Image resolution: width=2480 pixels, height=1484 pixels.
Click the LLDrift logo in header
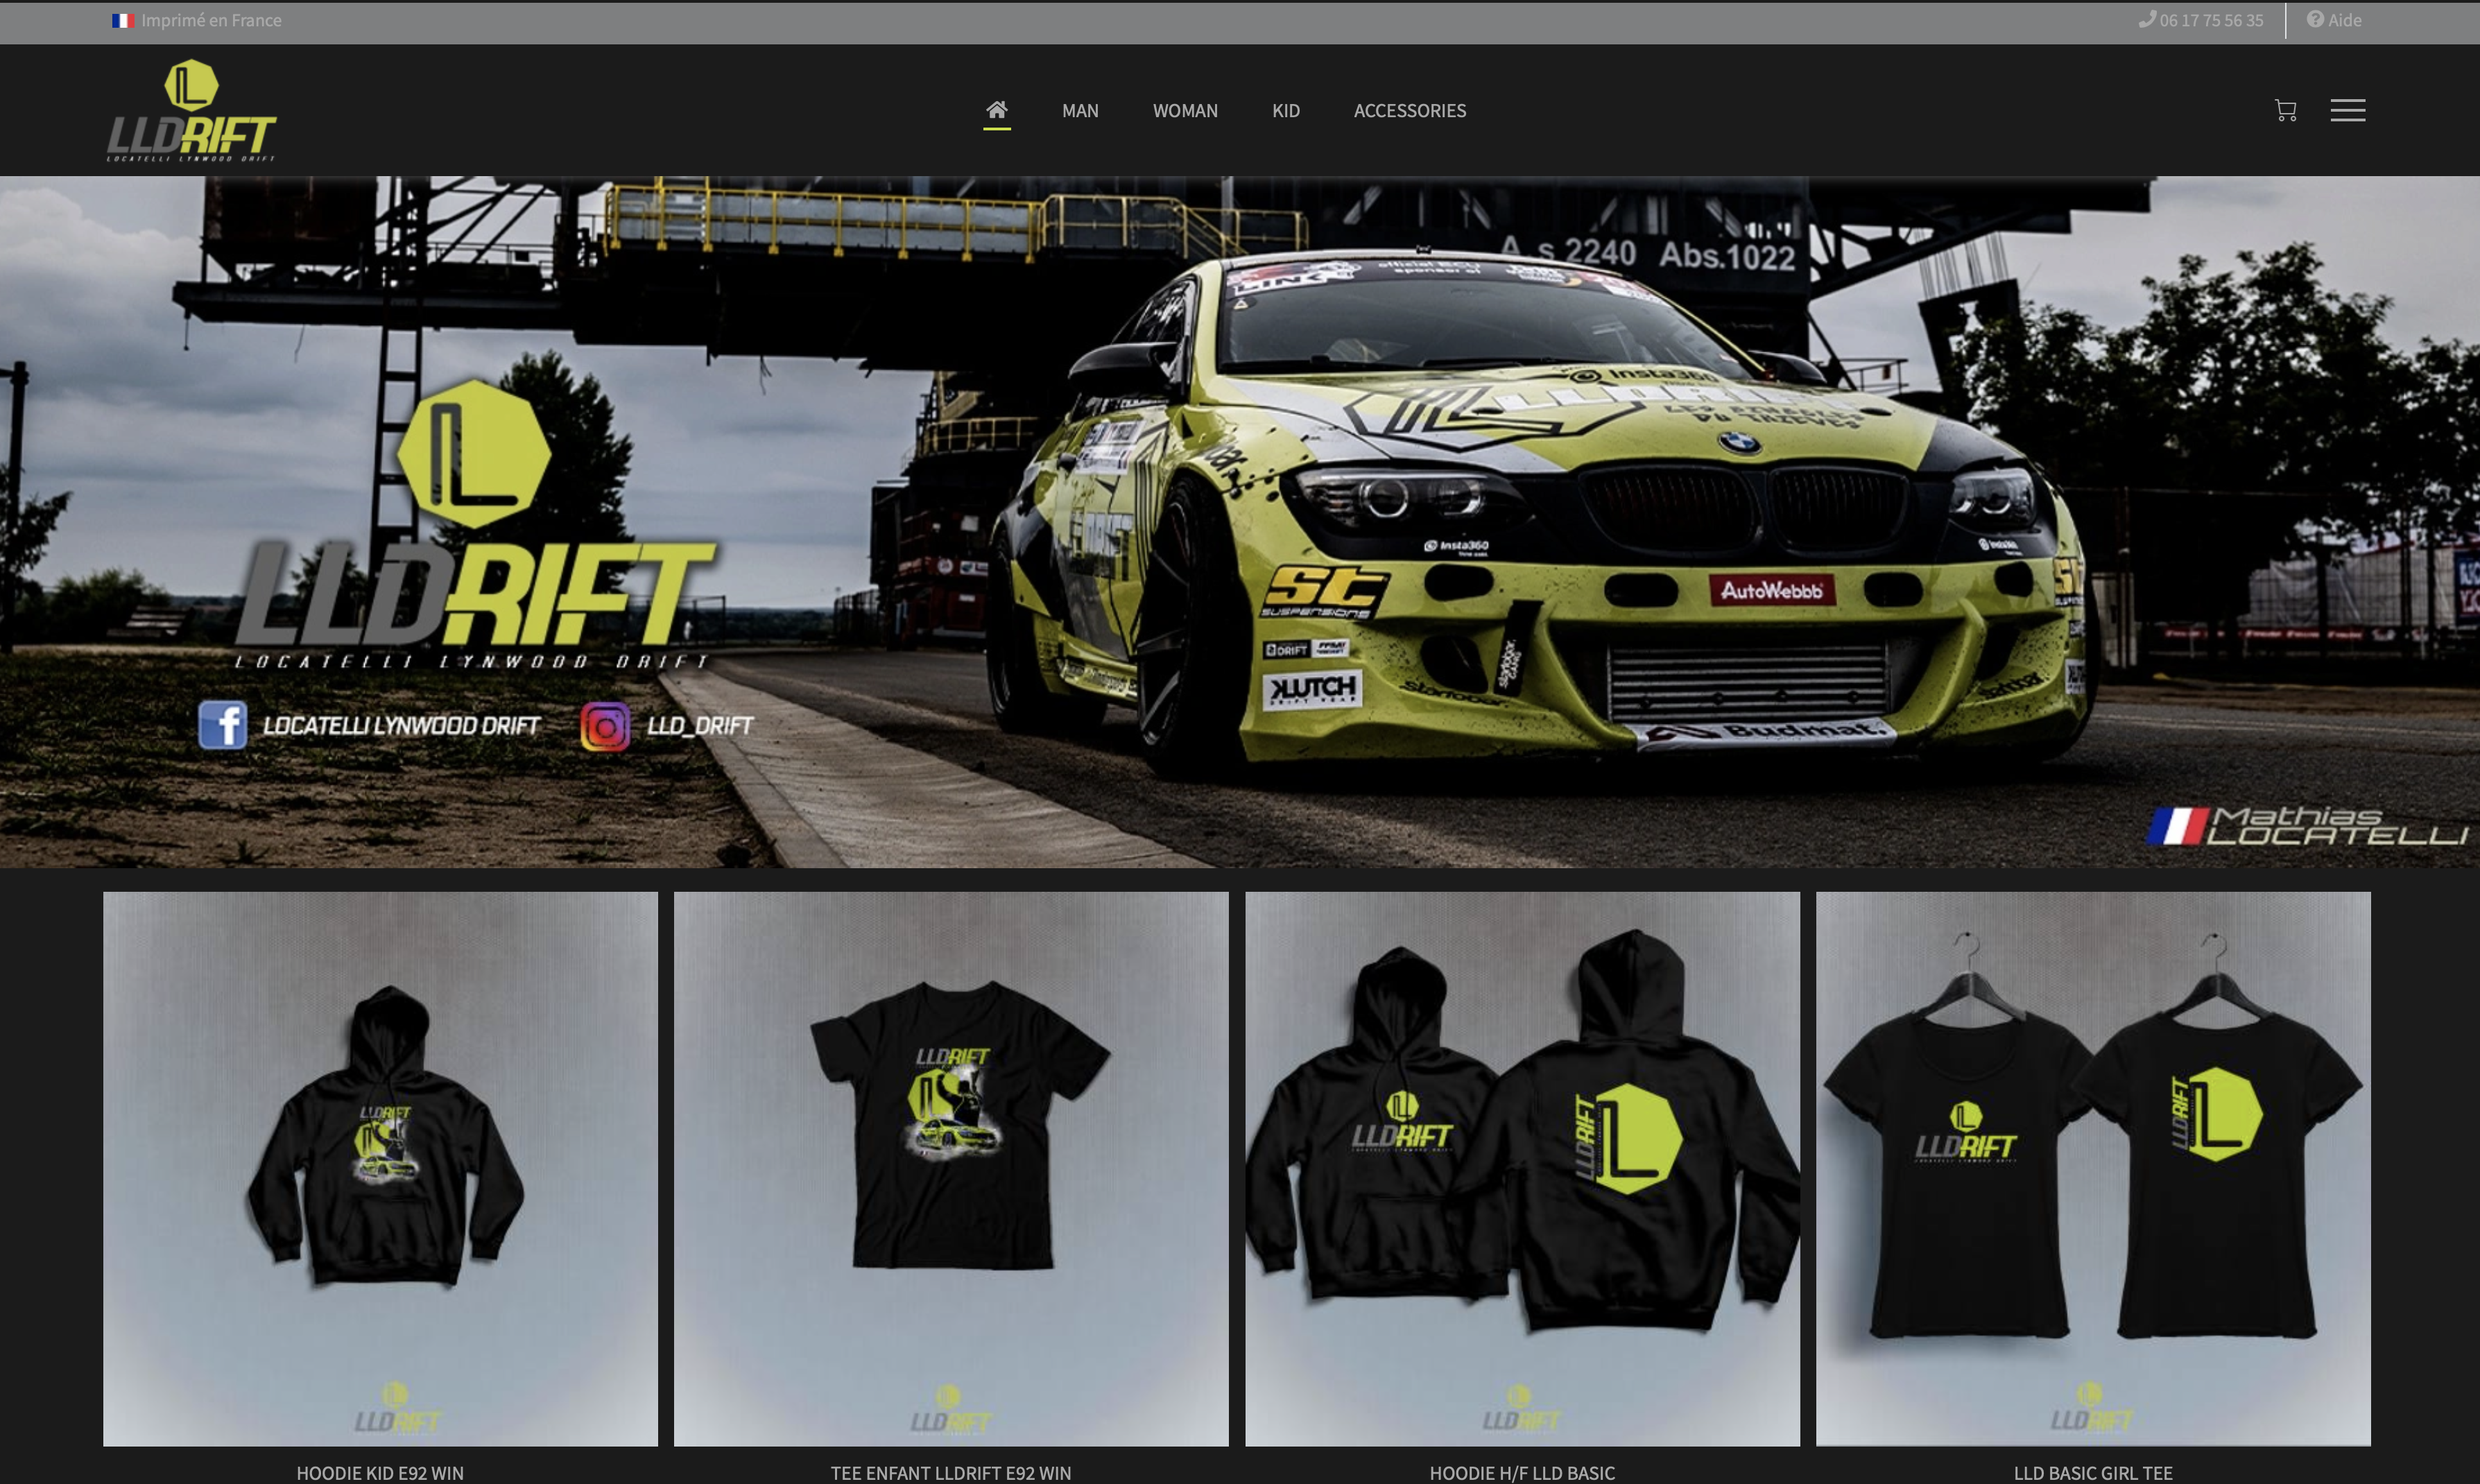[191, 110]
